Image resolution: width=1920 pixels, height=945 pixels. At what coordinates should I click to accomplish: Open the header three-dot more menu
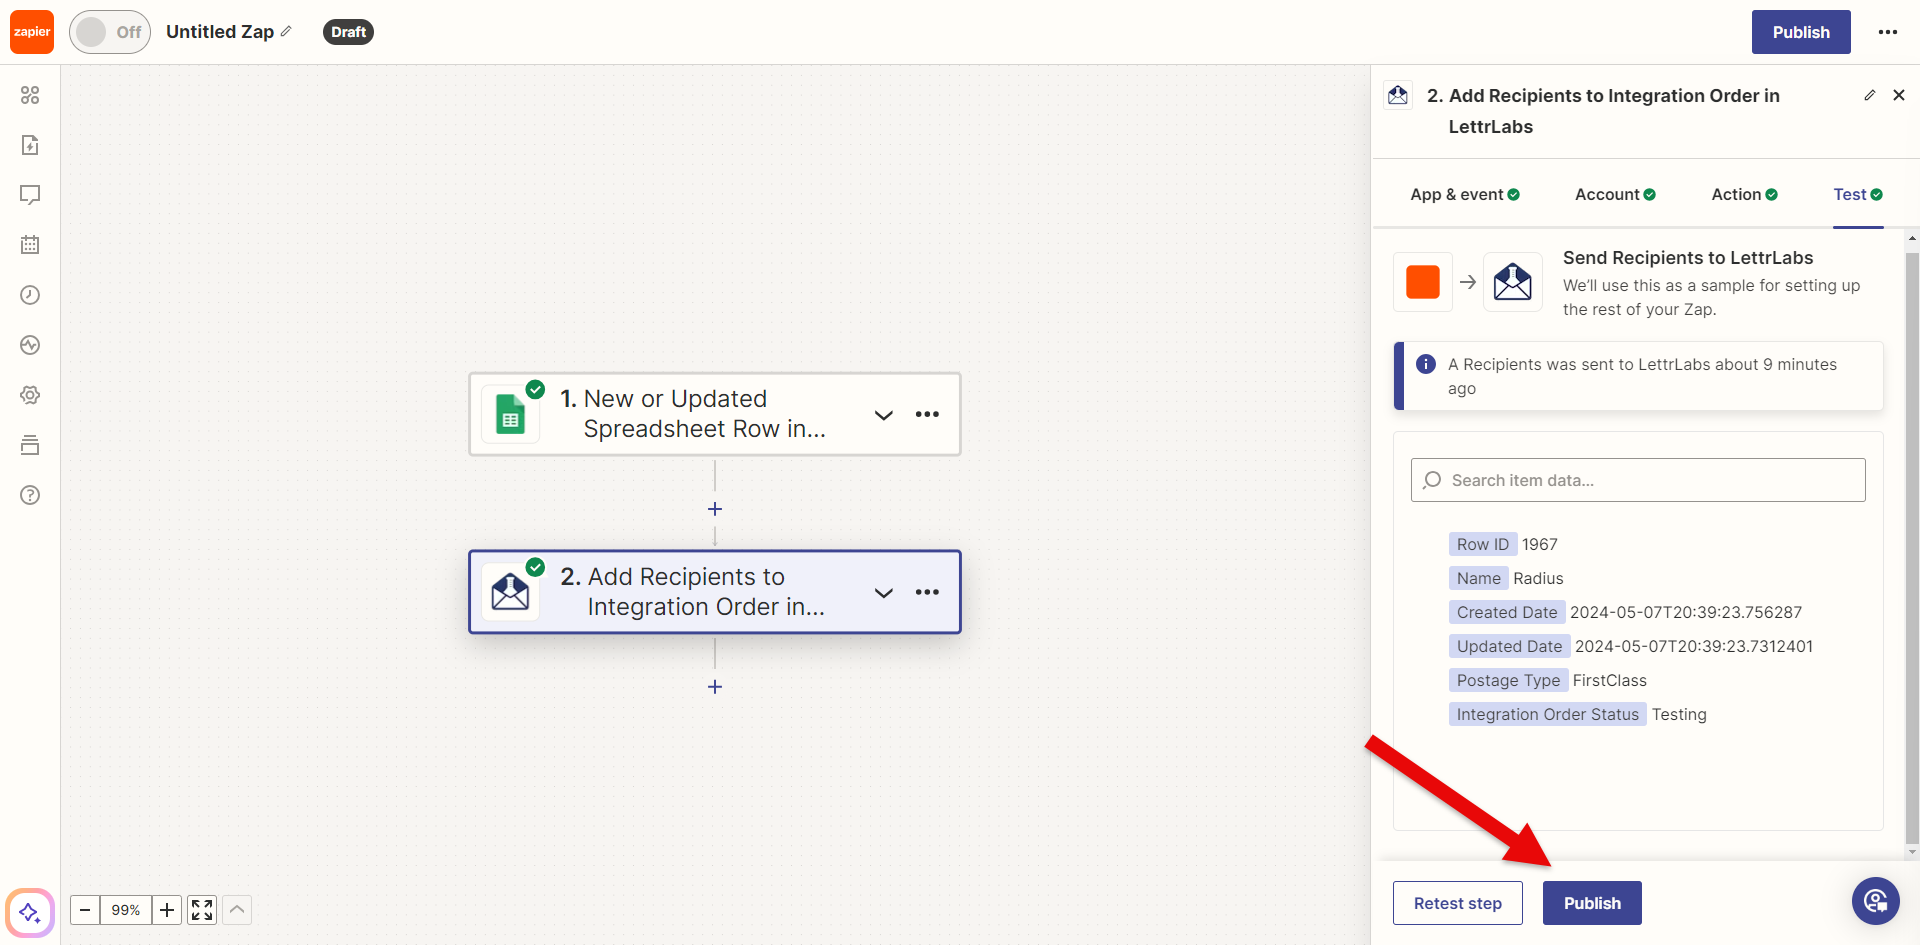point(1888,32)
